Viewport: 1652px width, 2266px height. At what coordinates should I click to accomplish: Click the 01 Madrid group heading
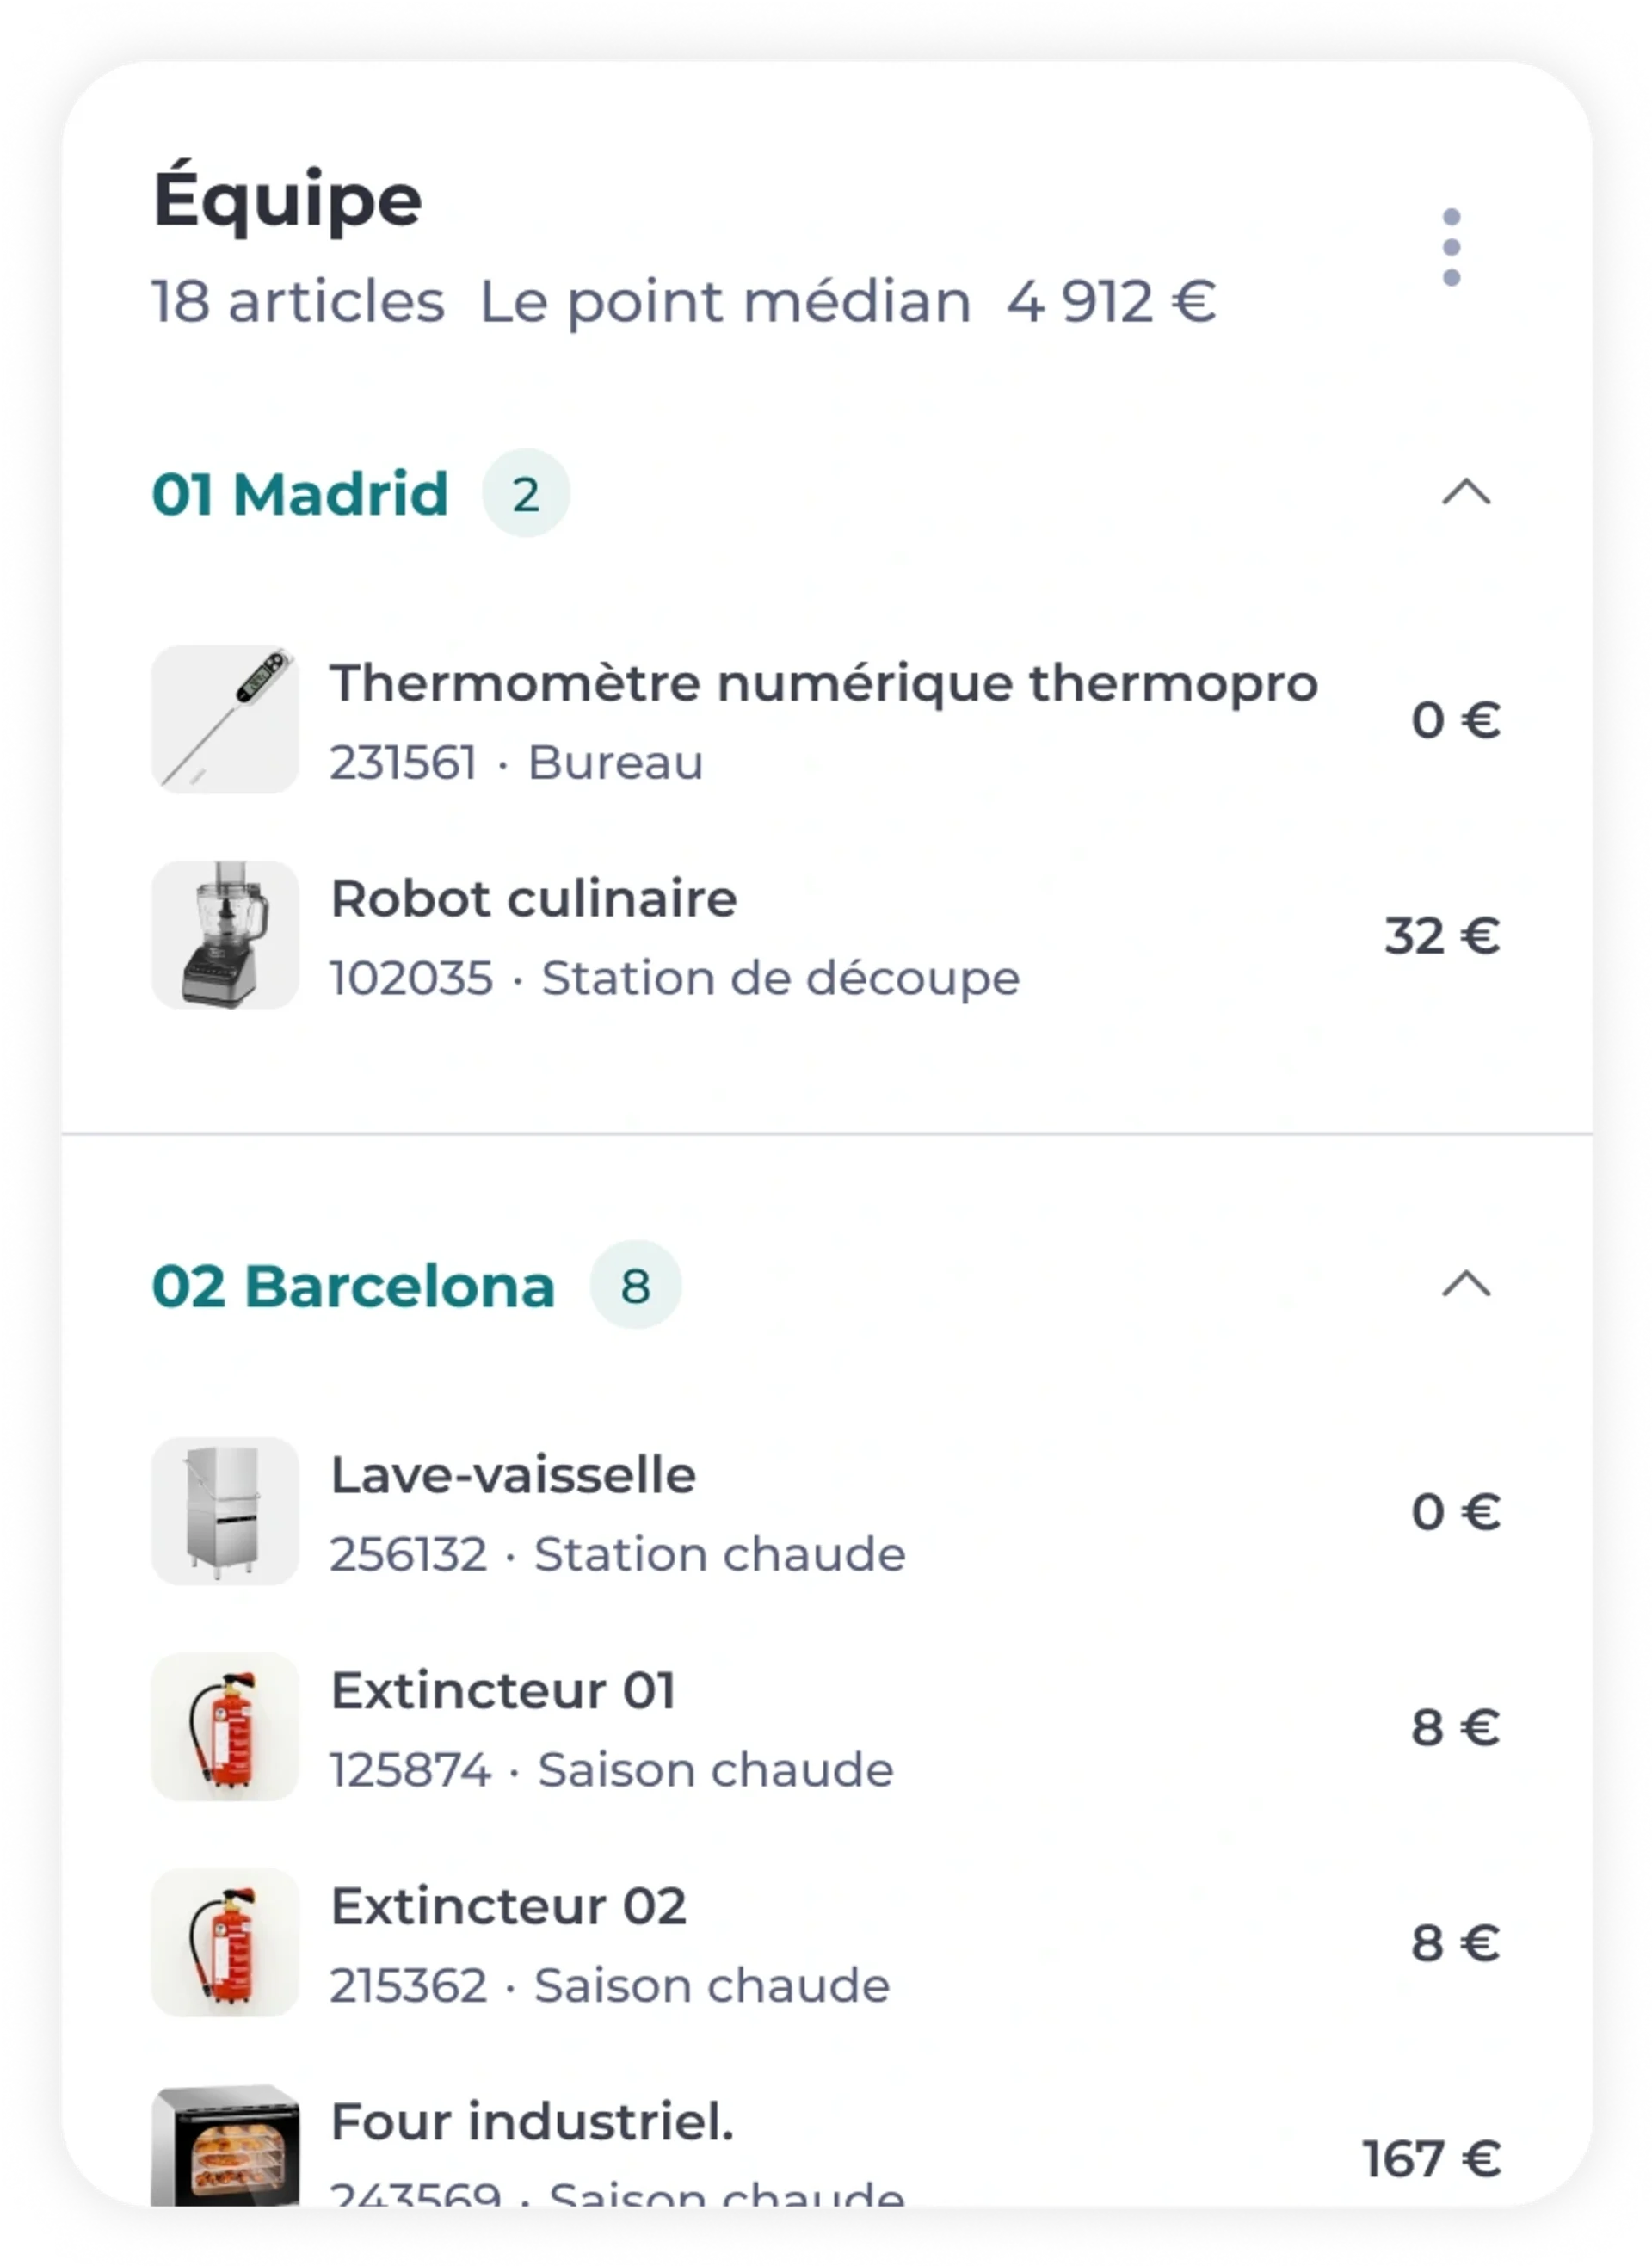pos(300,493)
